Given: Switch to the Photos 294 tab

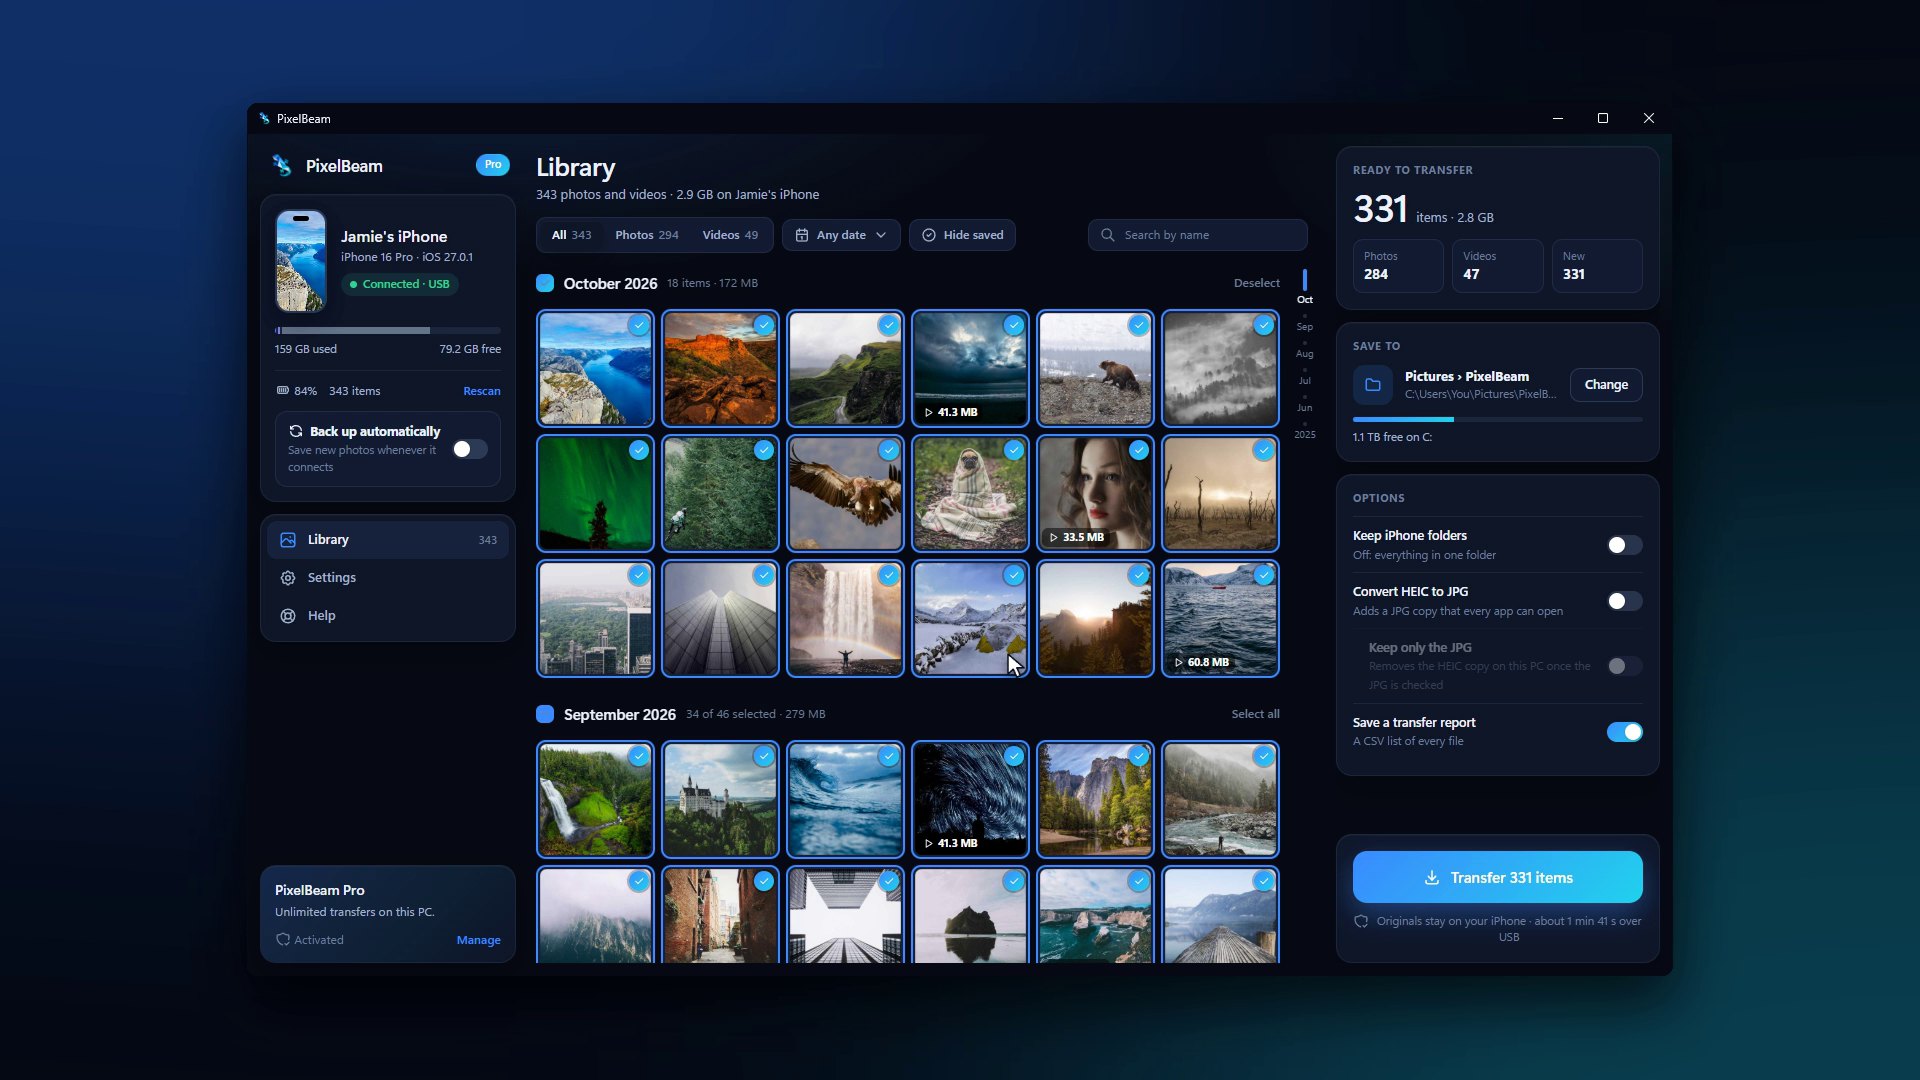Looking at the screenshot, I should [x=646, y=235].
